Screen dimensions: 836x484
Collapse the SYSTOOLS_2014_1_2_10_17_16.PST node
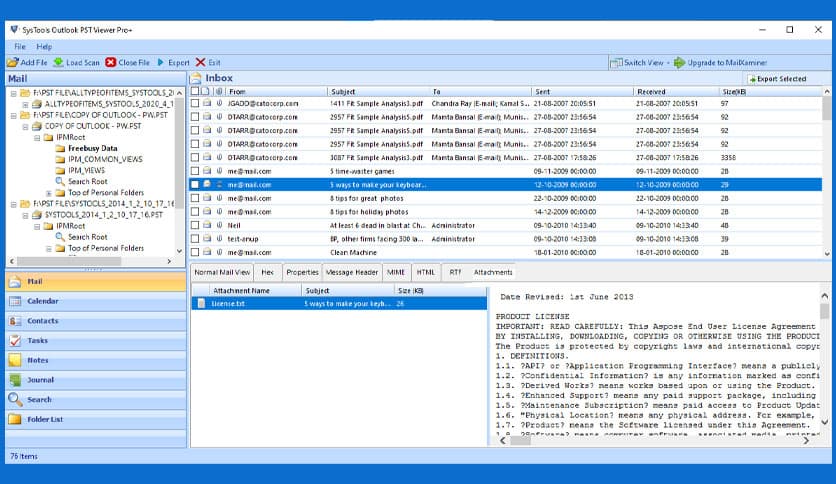coord(25,215)
